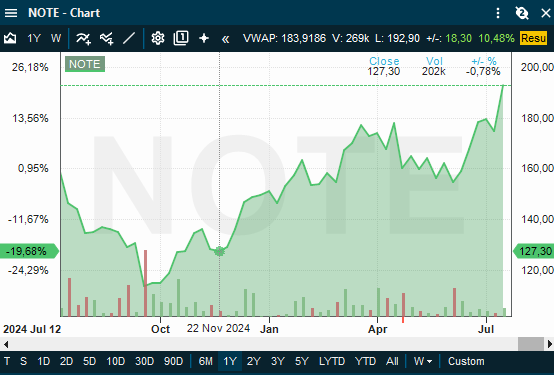Switch to 2Y time range
The width and height of the screenshot is (554, 375).
pos(254,361)
